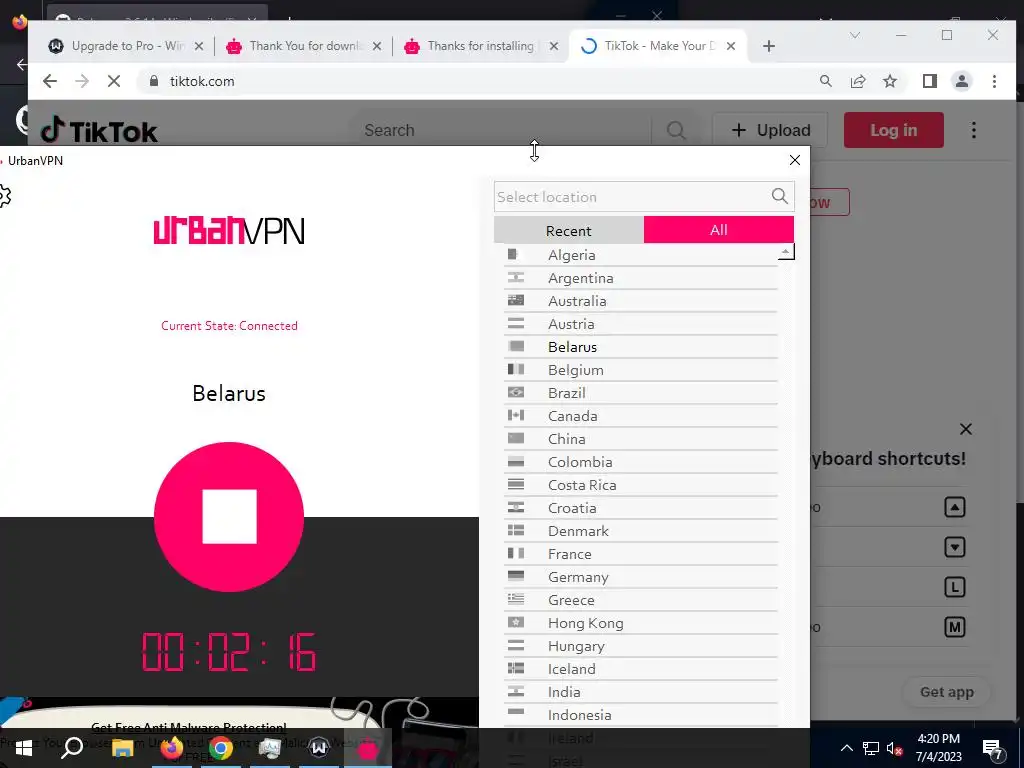The width and height of the screenshot is (1024, 768).
Task: Select Croatia from the country list
Action: [x=641, y=508]
